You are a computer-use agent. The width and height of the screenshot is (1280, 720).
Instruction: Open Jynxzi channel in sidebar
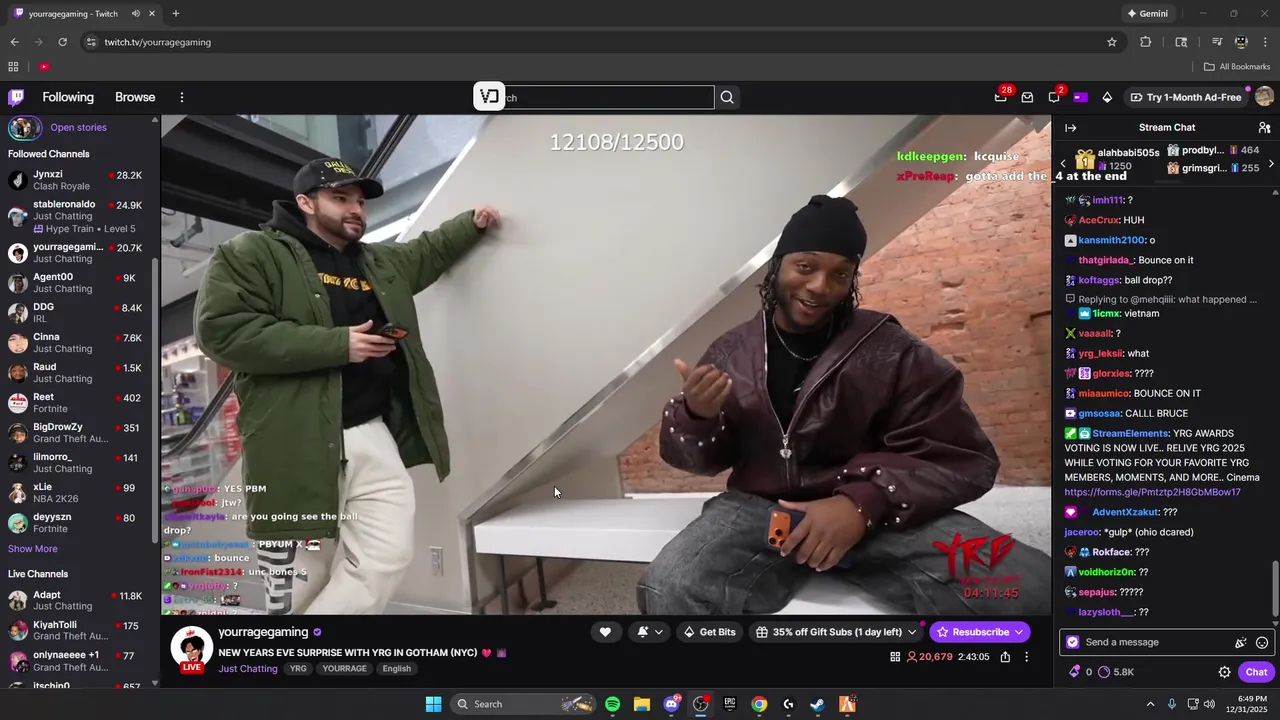76,181
